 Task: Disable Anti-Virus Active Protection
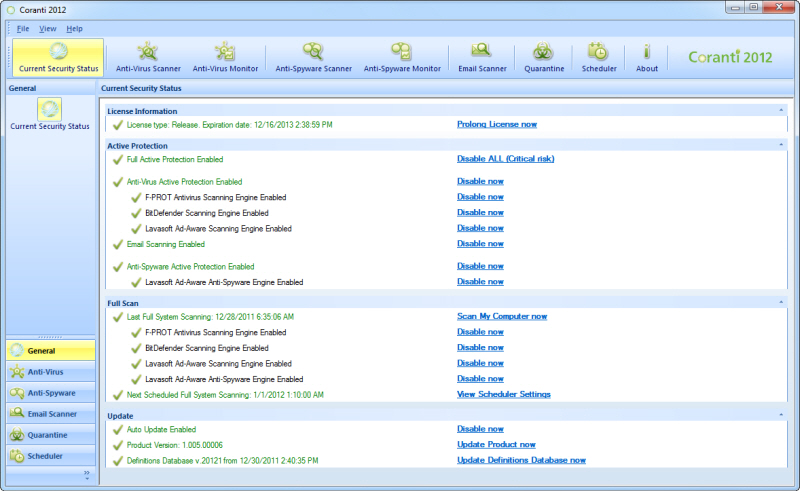[480, 181]
